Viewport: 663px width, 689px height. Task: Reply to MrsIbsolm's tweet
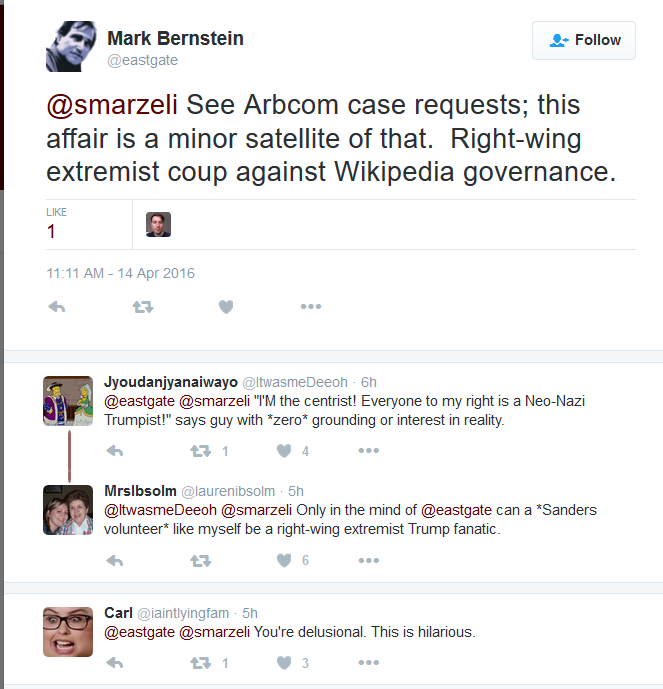pyautogui.click(x=115, y=560)
